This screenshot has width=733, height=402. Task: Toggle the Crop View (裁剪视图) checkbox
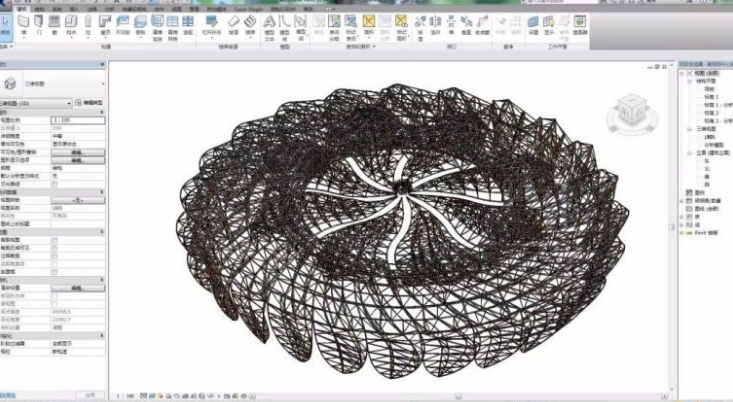click(x=54, y=240)
